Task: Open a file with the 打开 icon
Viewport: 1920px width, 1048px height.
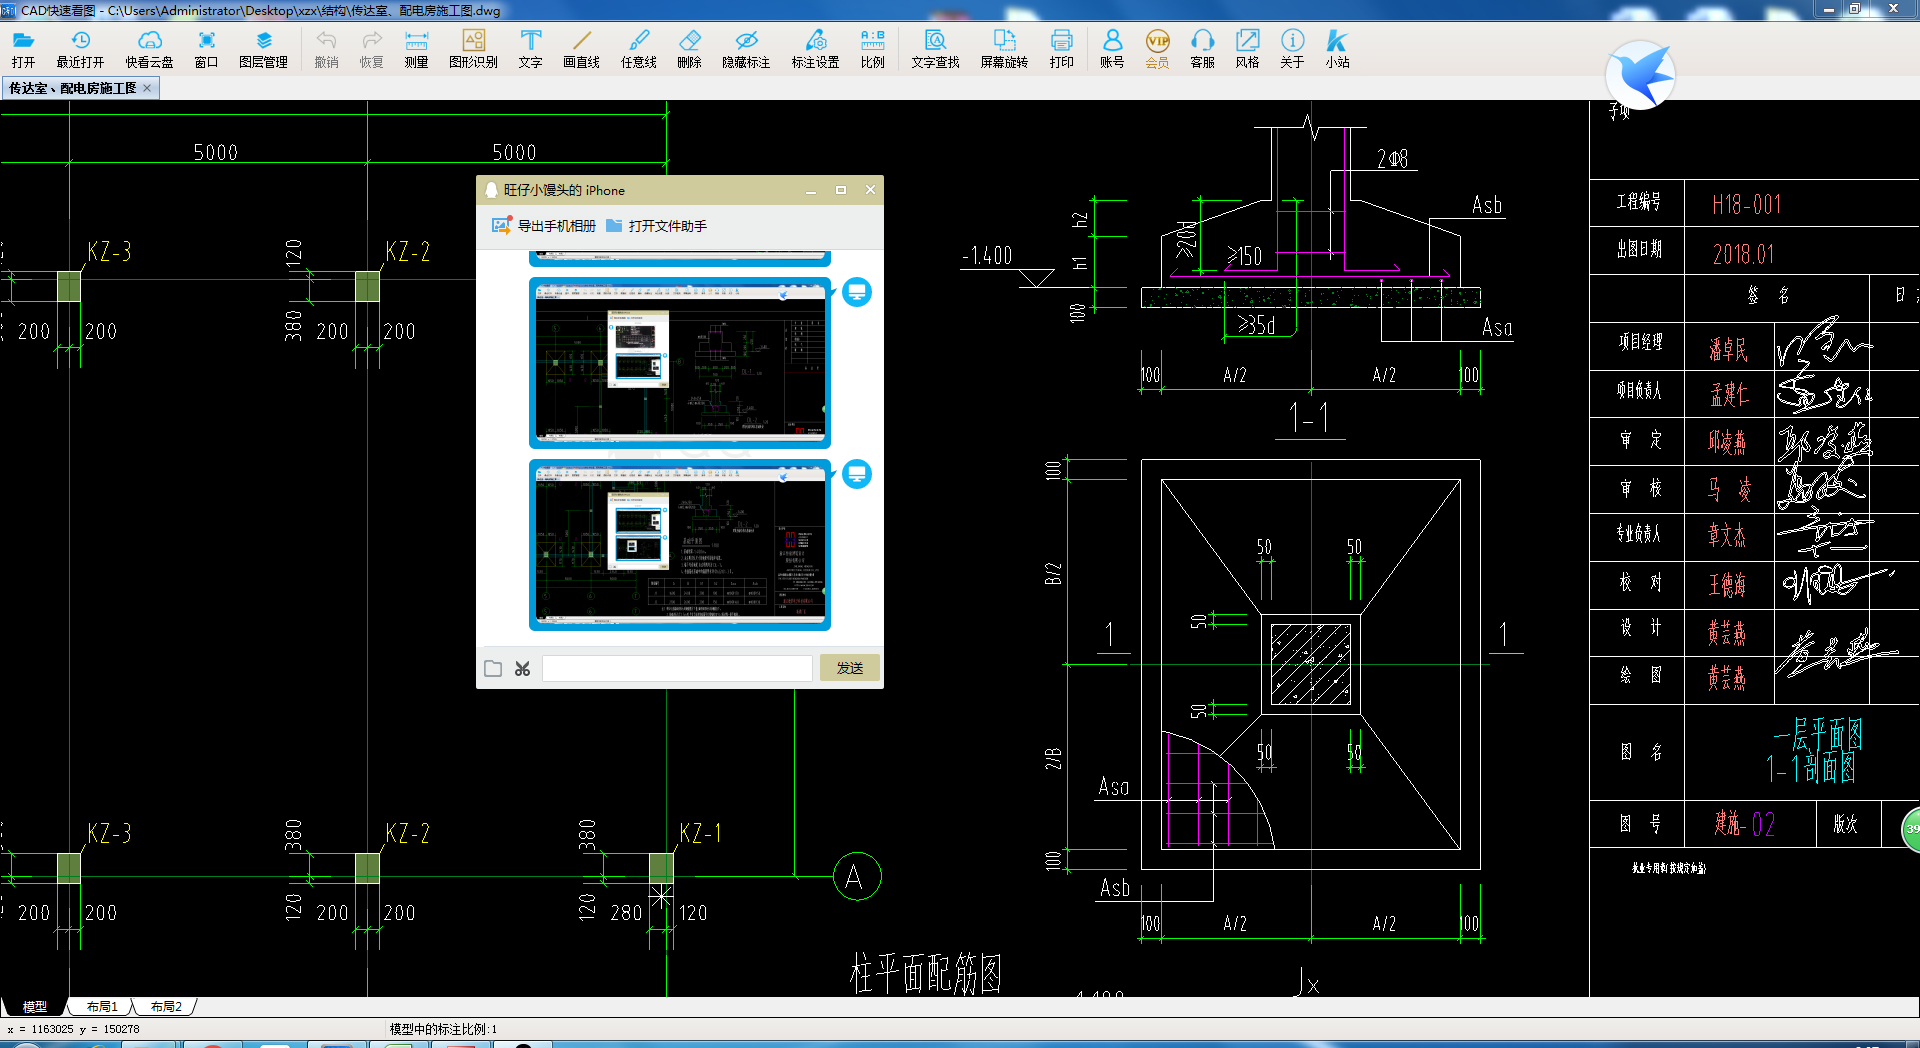Action: (23, 48)
